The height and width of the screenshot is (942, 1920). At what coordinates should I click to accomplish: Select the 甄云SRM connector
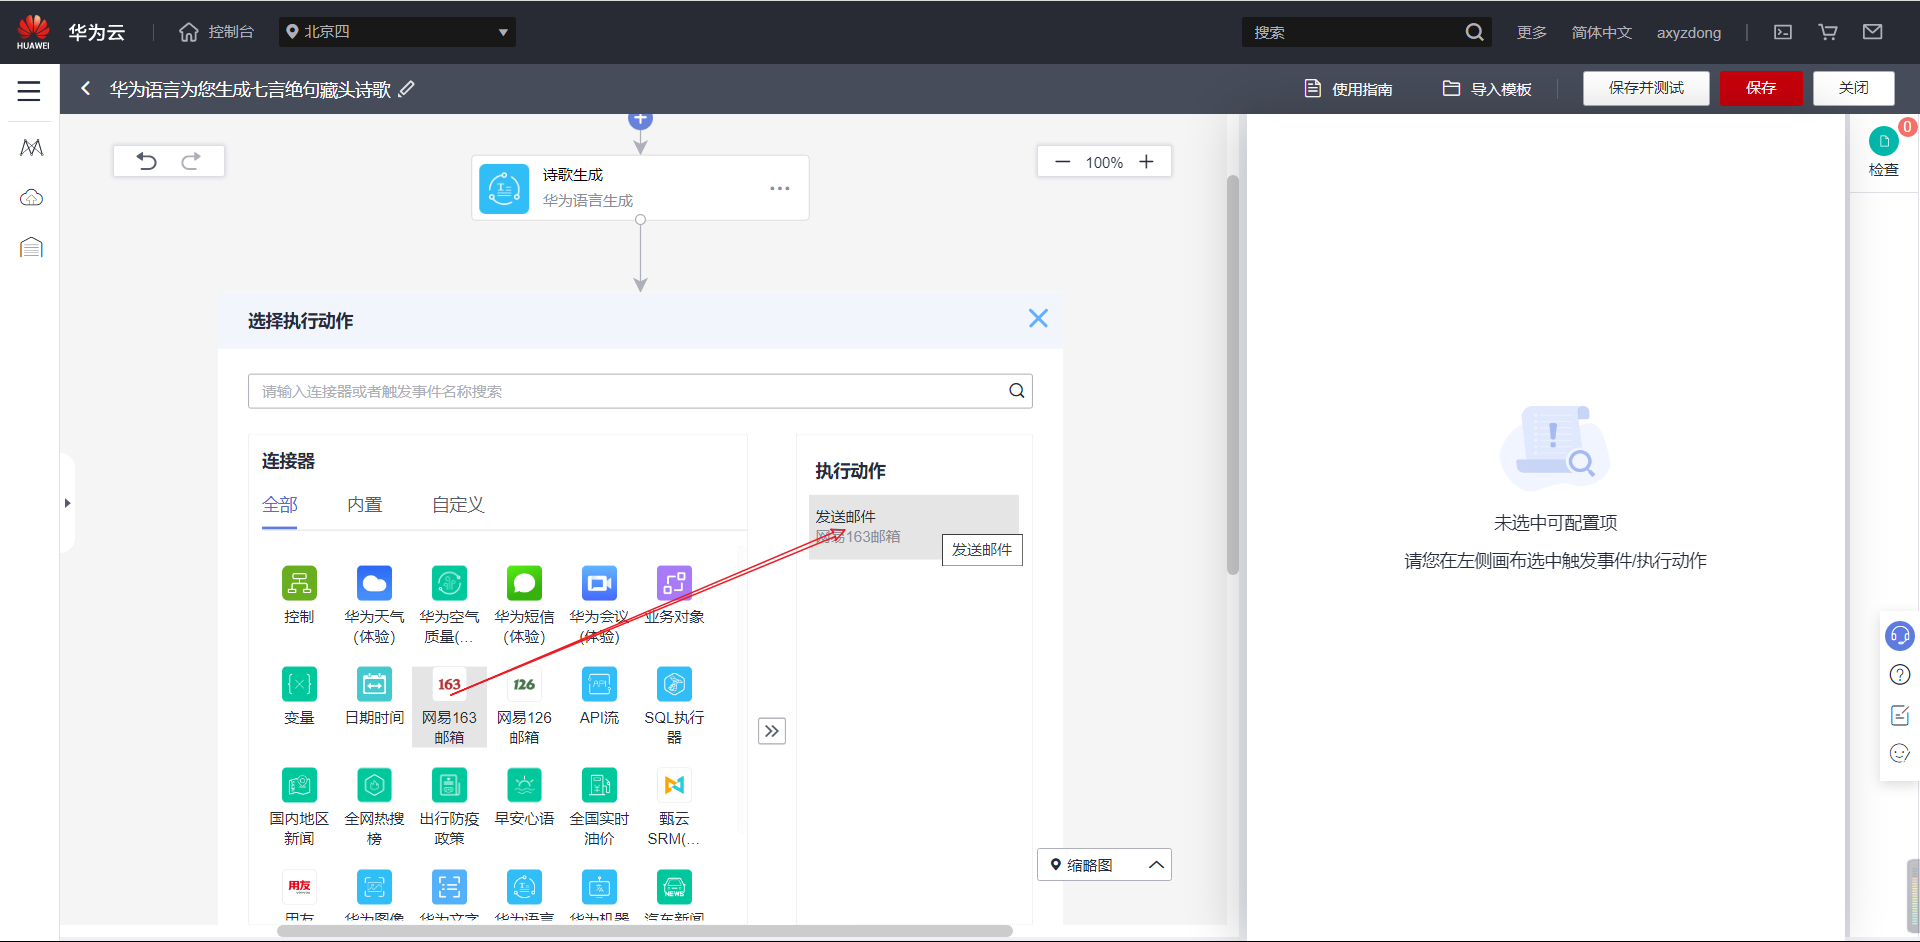coord(674,807)
